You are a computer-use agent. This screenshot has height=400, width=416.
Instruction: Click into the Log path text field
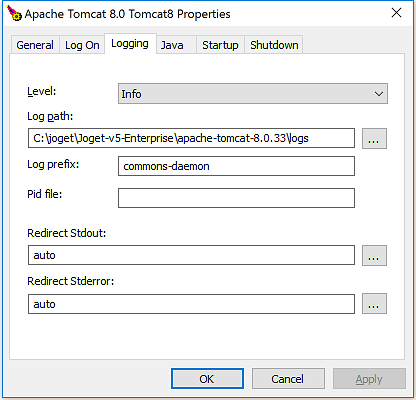point(191,138)
